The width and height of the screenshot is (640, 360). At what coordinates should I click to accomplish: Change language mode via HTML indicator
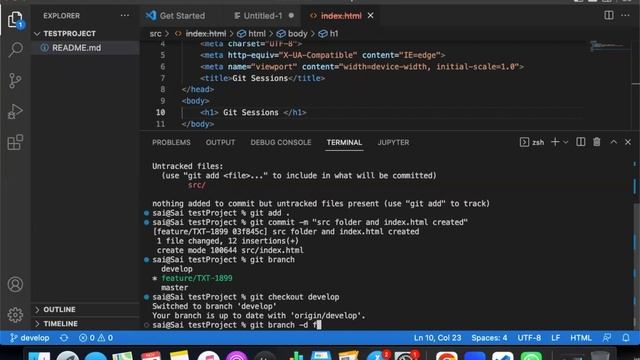(x=580, y=338)
